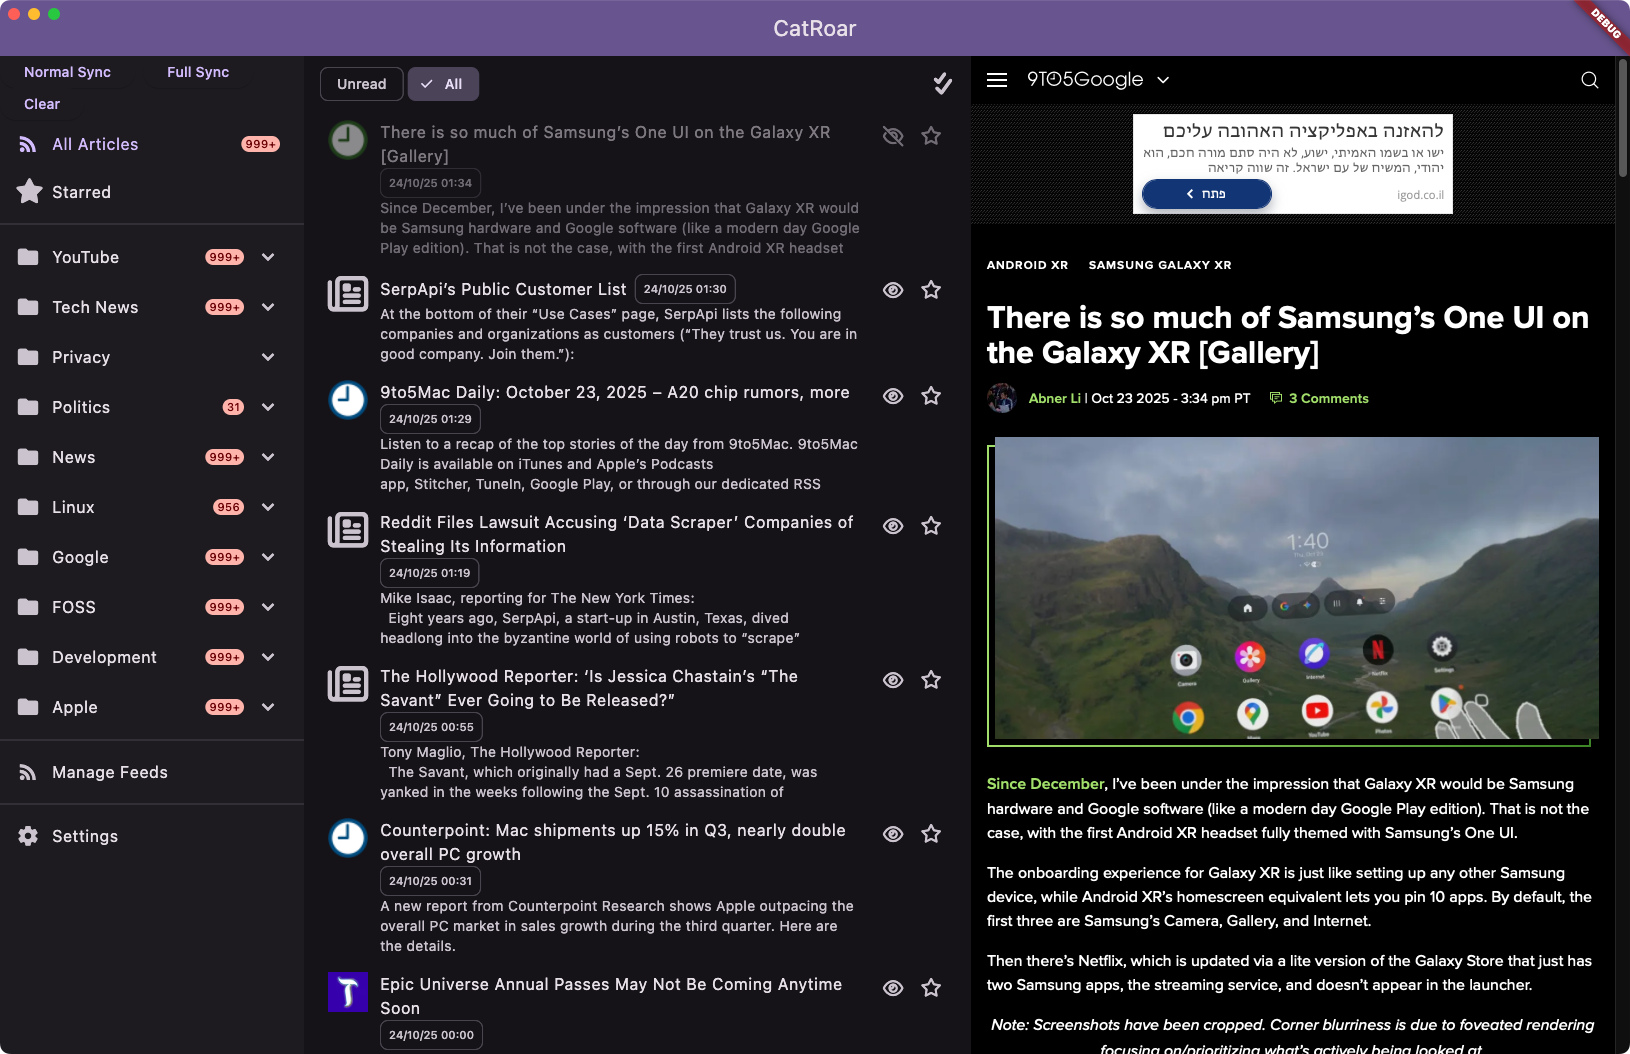Expand the News folder

[268, 457]
